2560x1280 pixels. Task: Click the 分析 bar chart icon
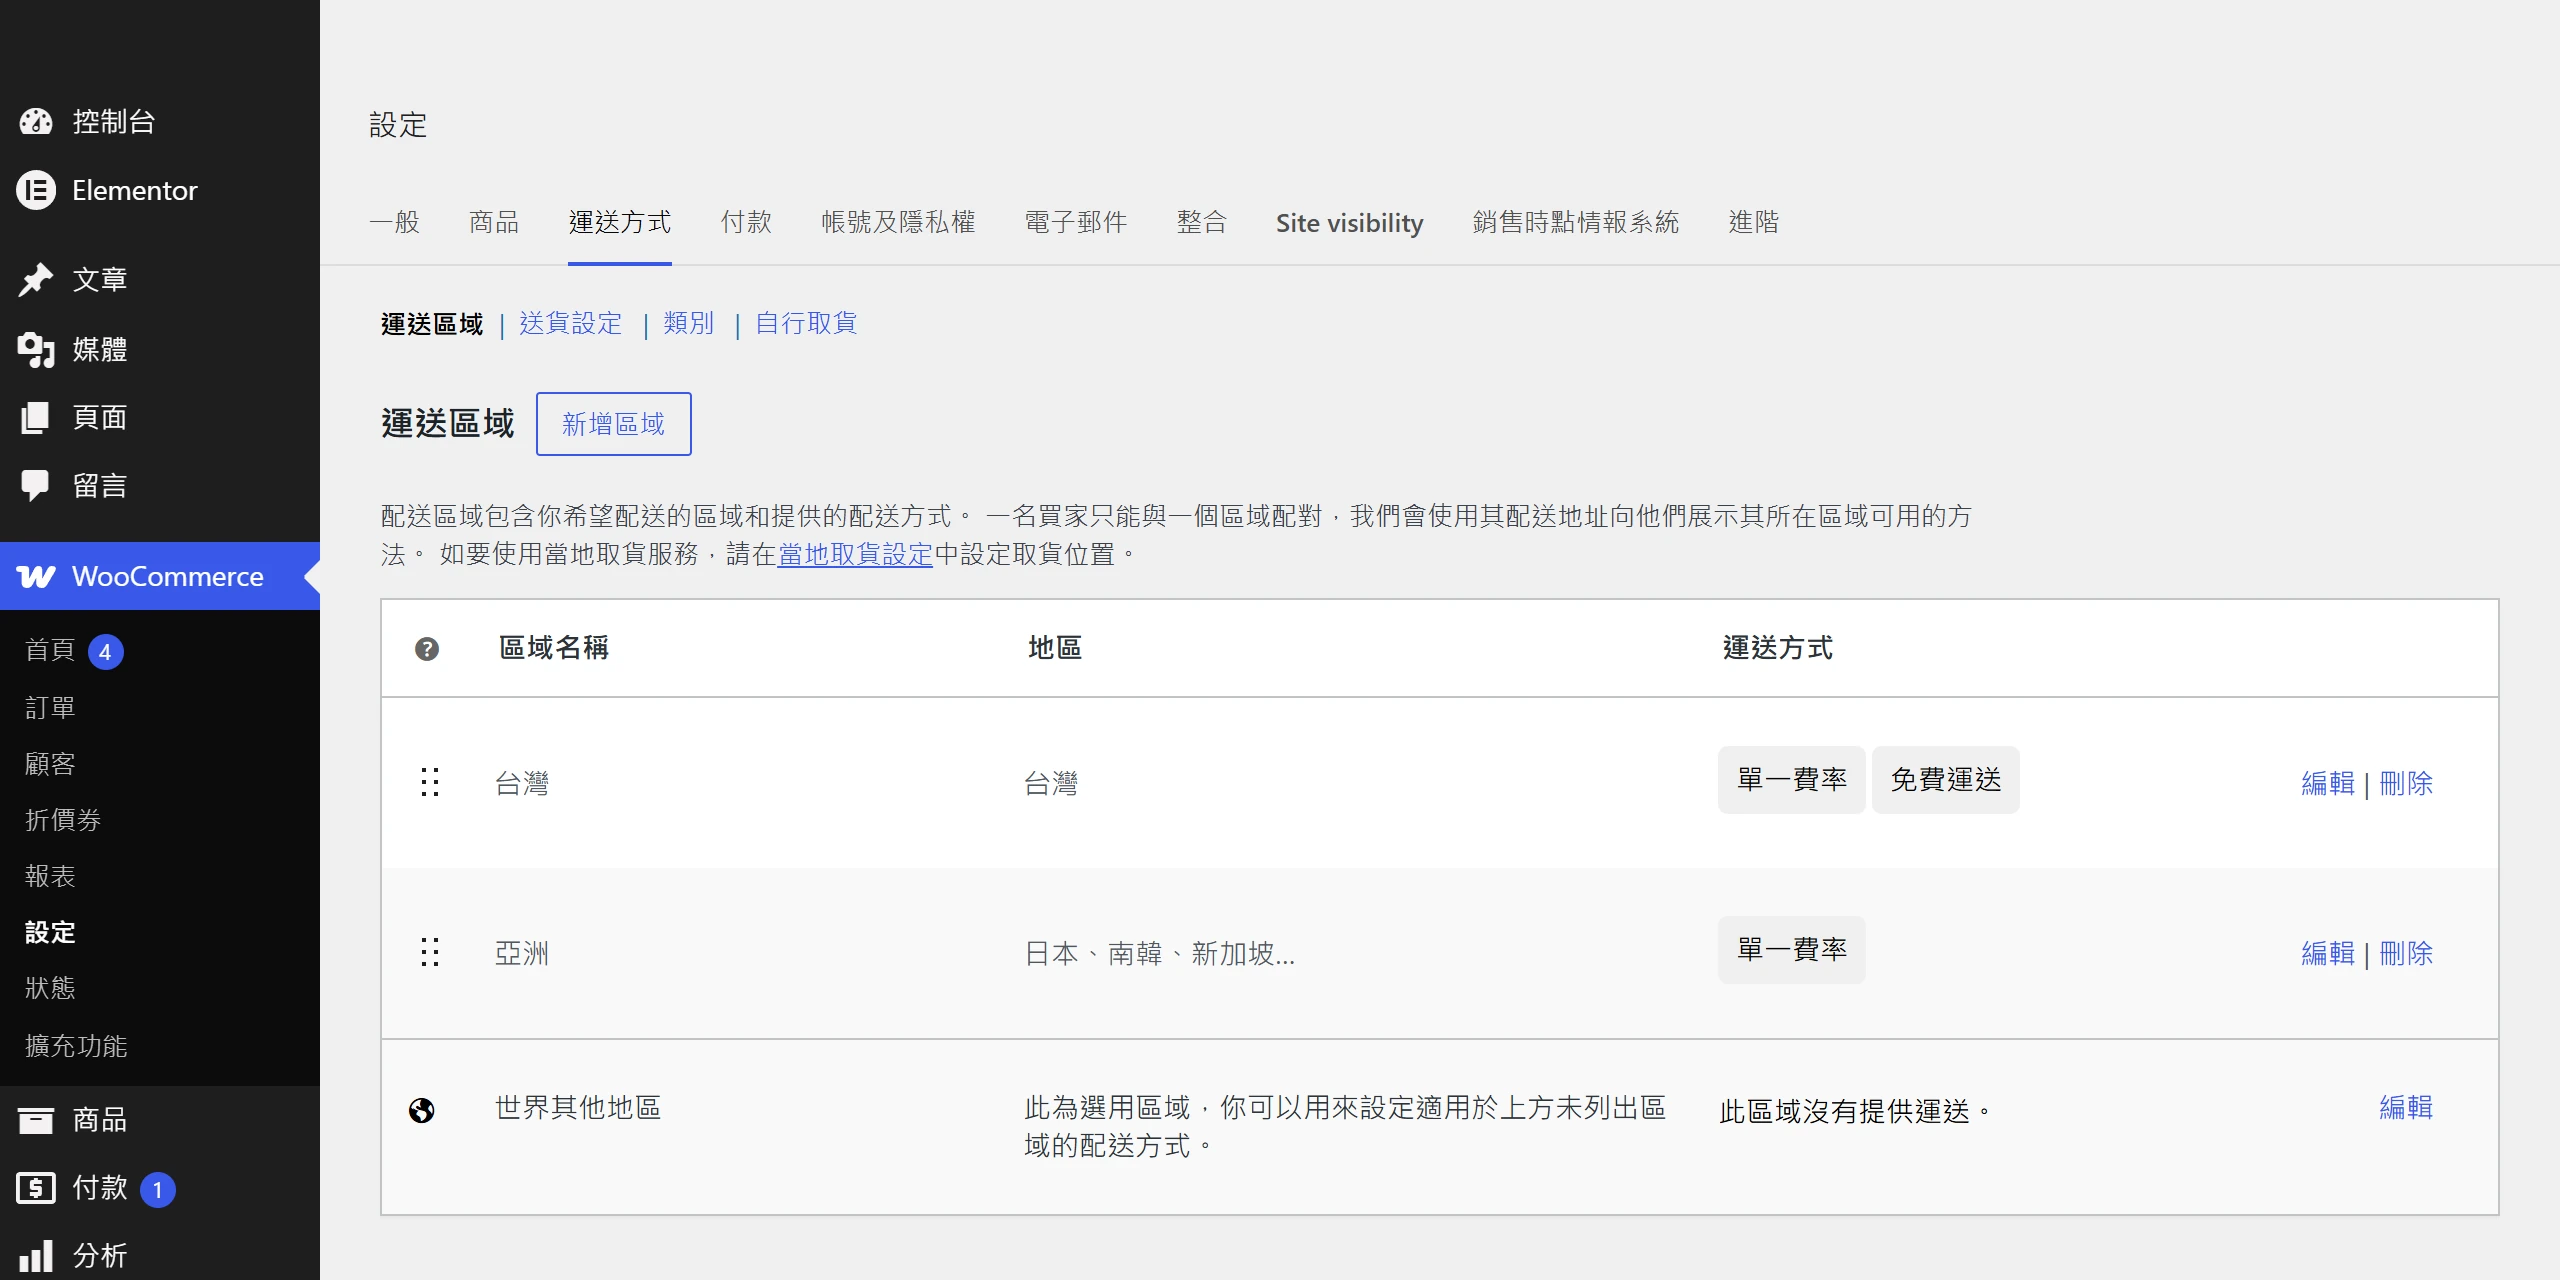(x=36, y=1256)
